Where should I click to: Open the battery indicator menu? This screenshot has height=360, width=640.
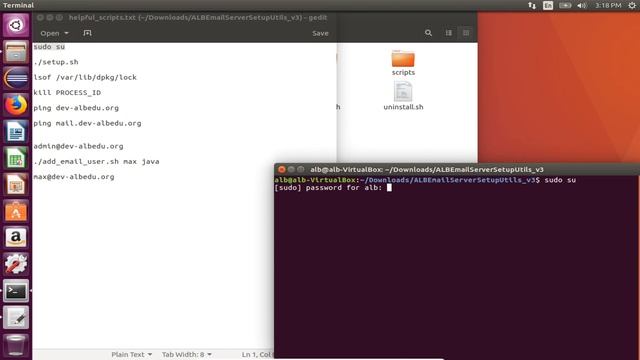click(x=565, y=5)
